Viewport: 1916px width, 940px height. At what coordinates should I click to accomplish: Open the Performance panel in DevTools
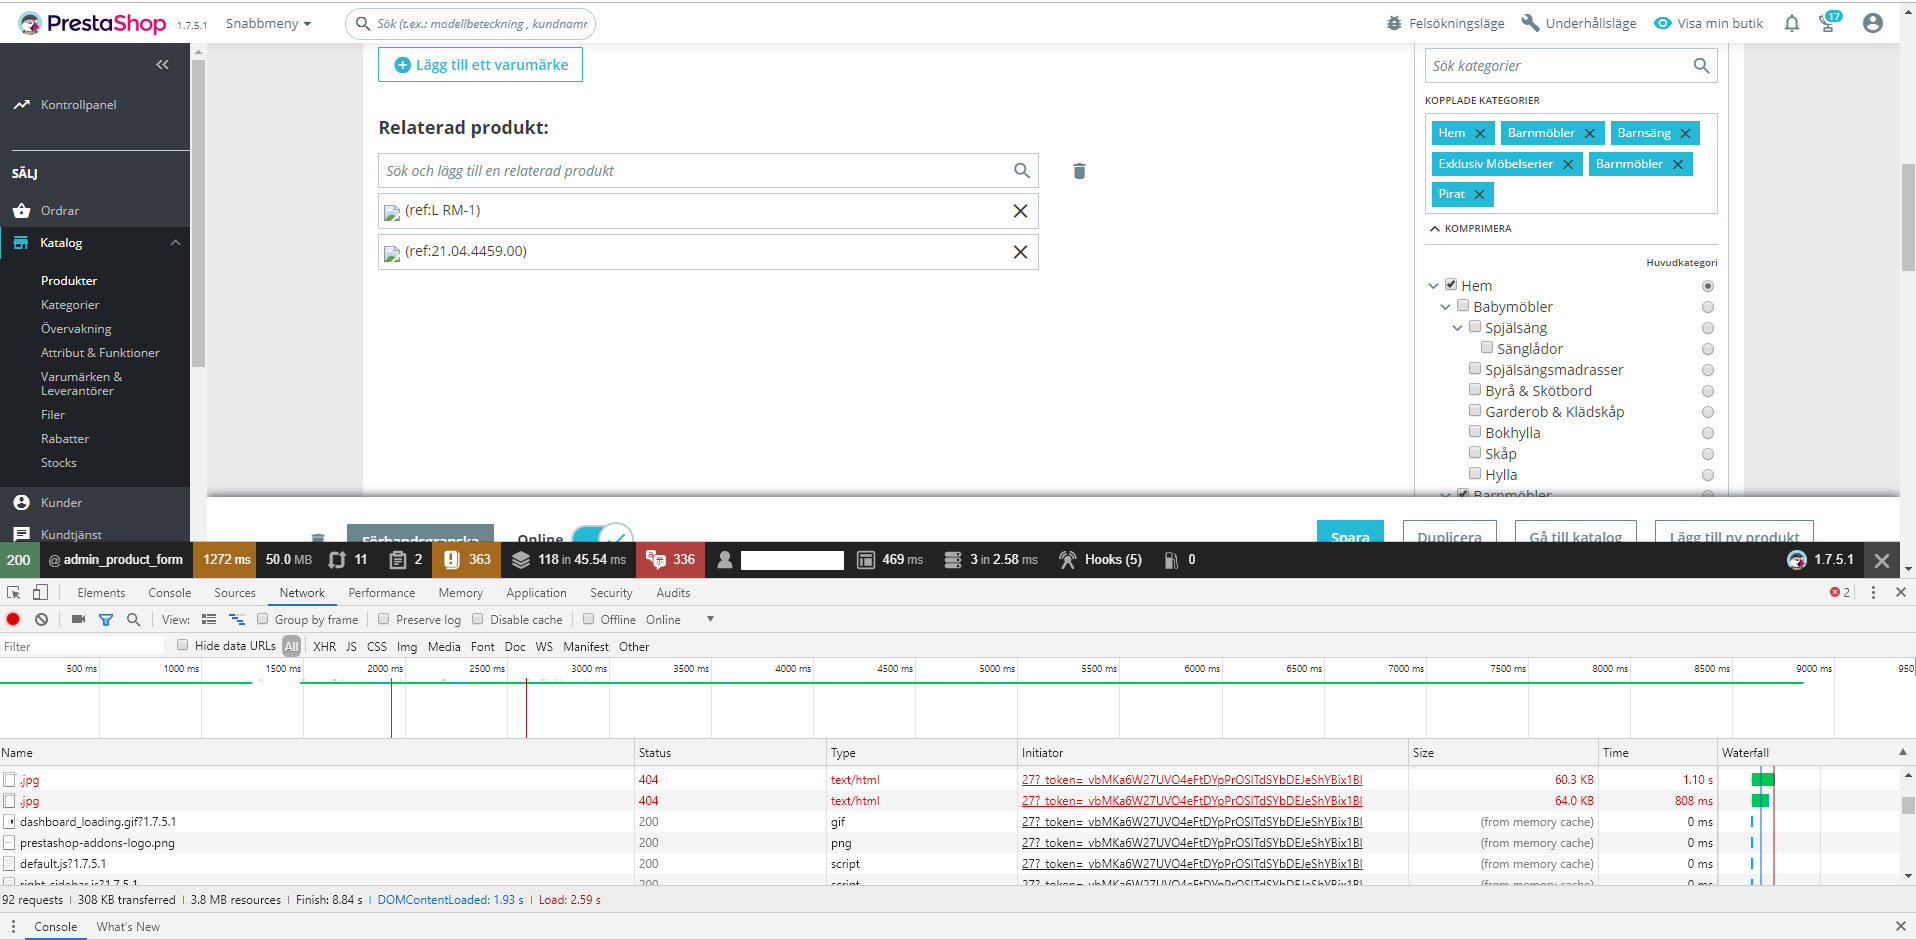(381, 592)
